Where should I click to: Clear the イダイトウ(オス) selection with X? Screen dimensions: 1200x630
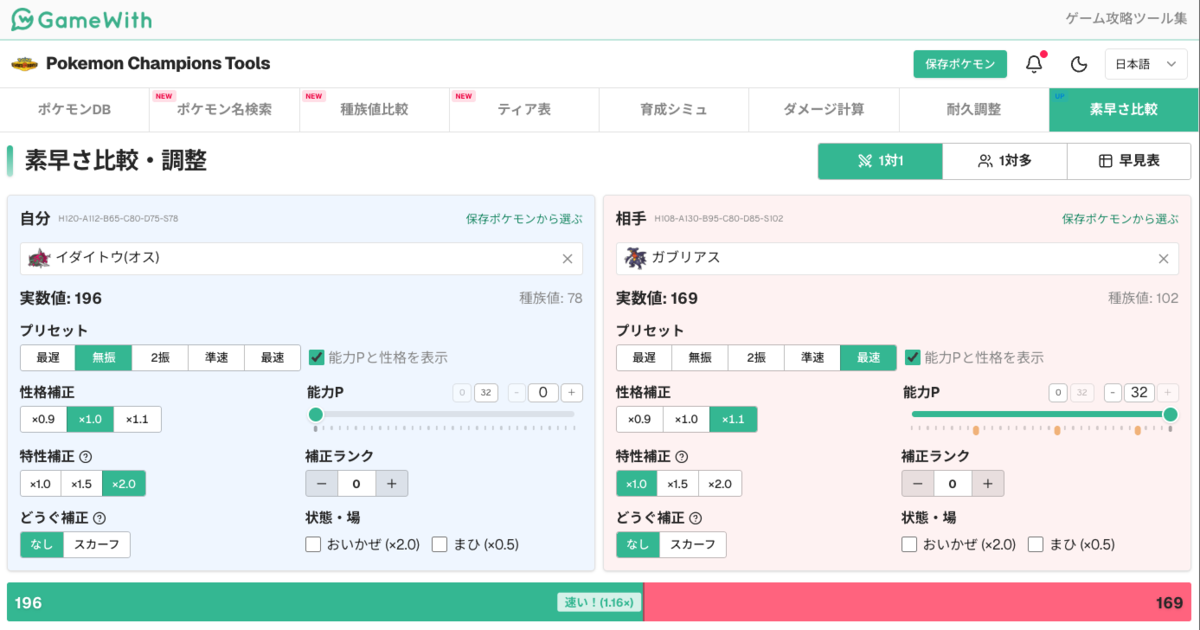pyautogui.click(x=567, y=258)
